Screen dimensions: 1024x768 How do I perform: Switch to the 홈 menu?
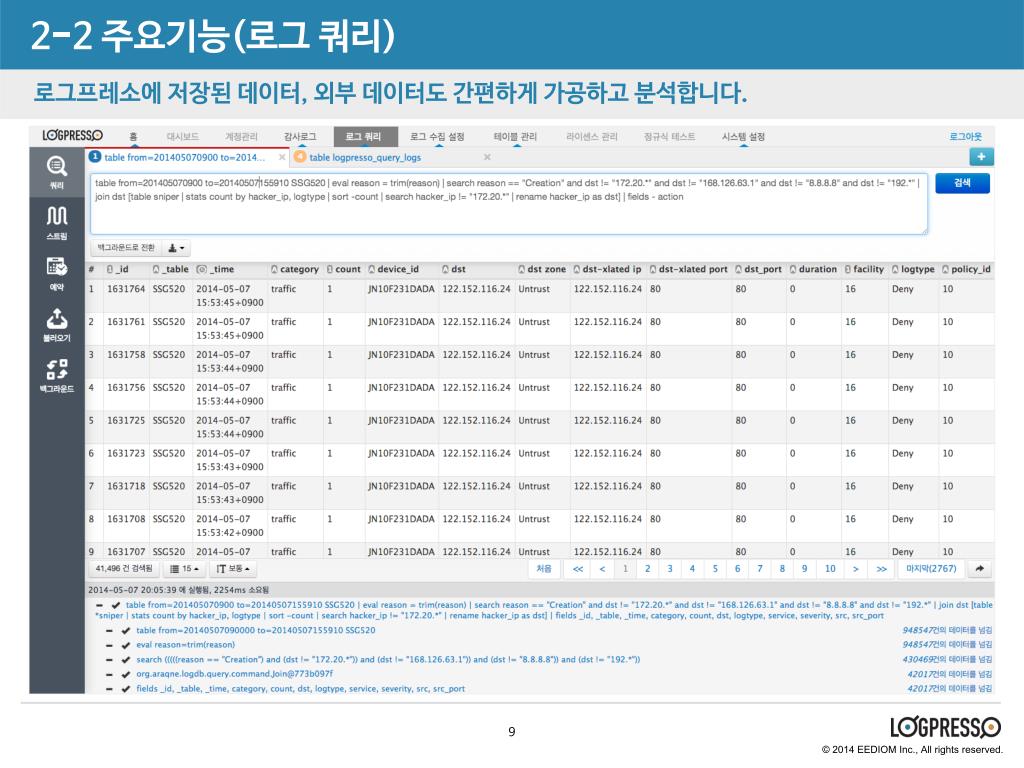[133, 136]
